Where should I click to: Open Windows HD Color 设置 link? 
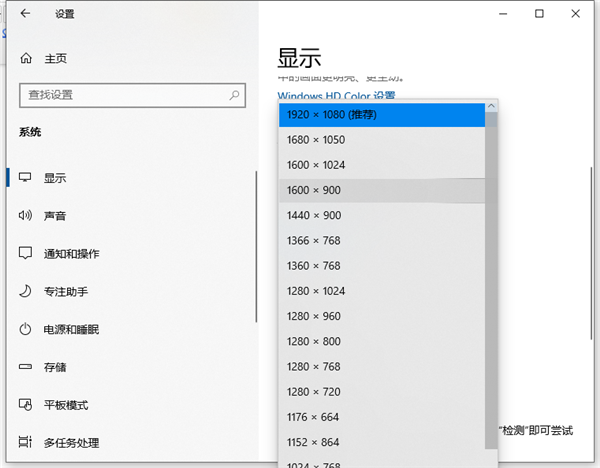tap(336, 96)
